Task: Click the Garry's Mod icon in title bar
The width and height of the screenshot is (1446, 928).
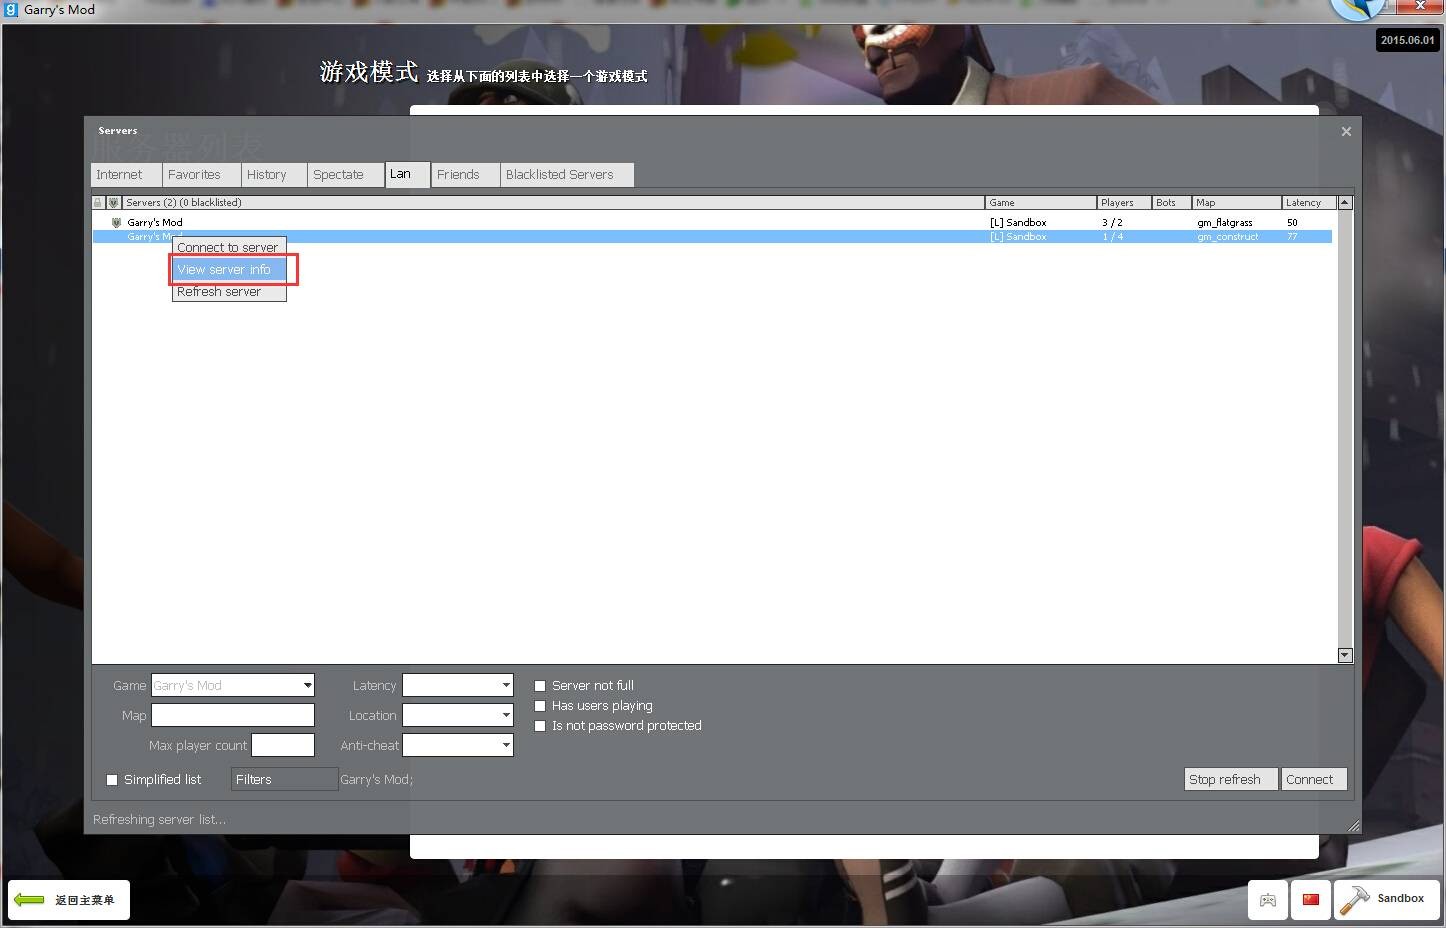Action: tap(10, 9)
